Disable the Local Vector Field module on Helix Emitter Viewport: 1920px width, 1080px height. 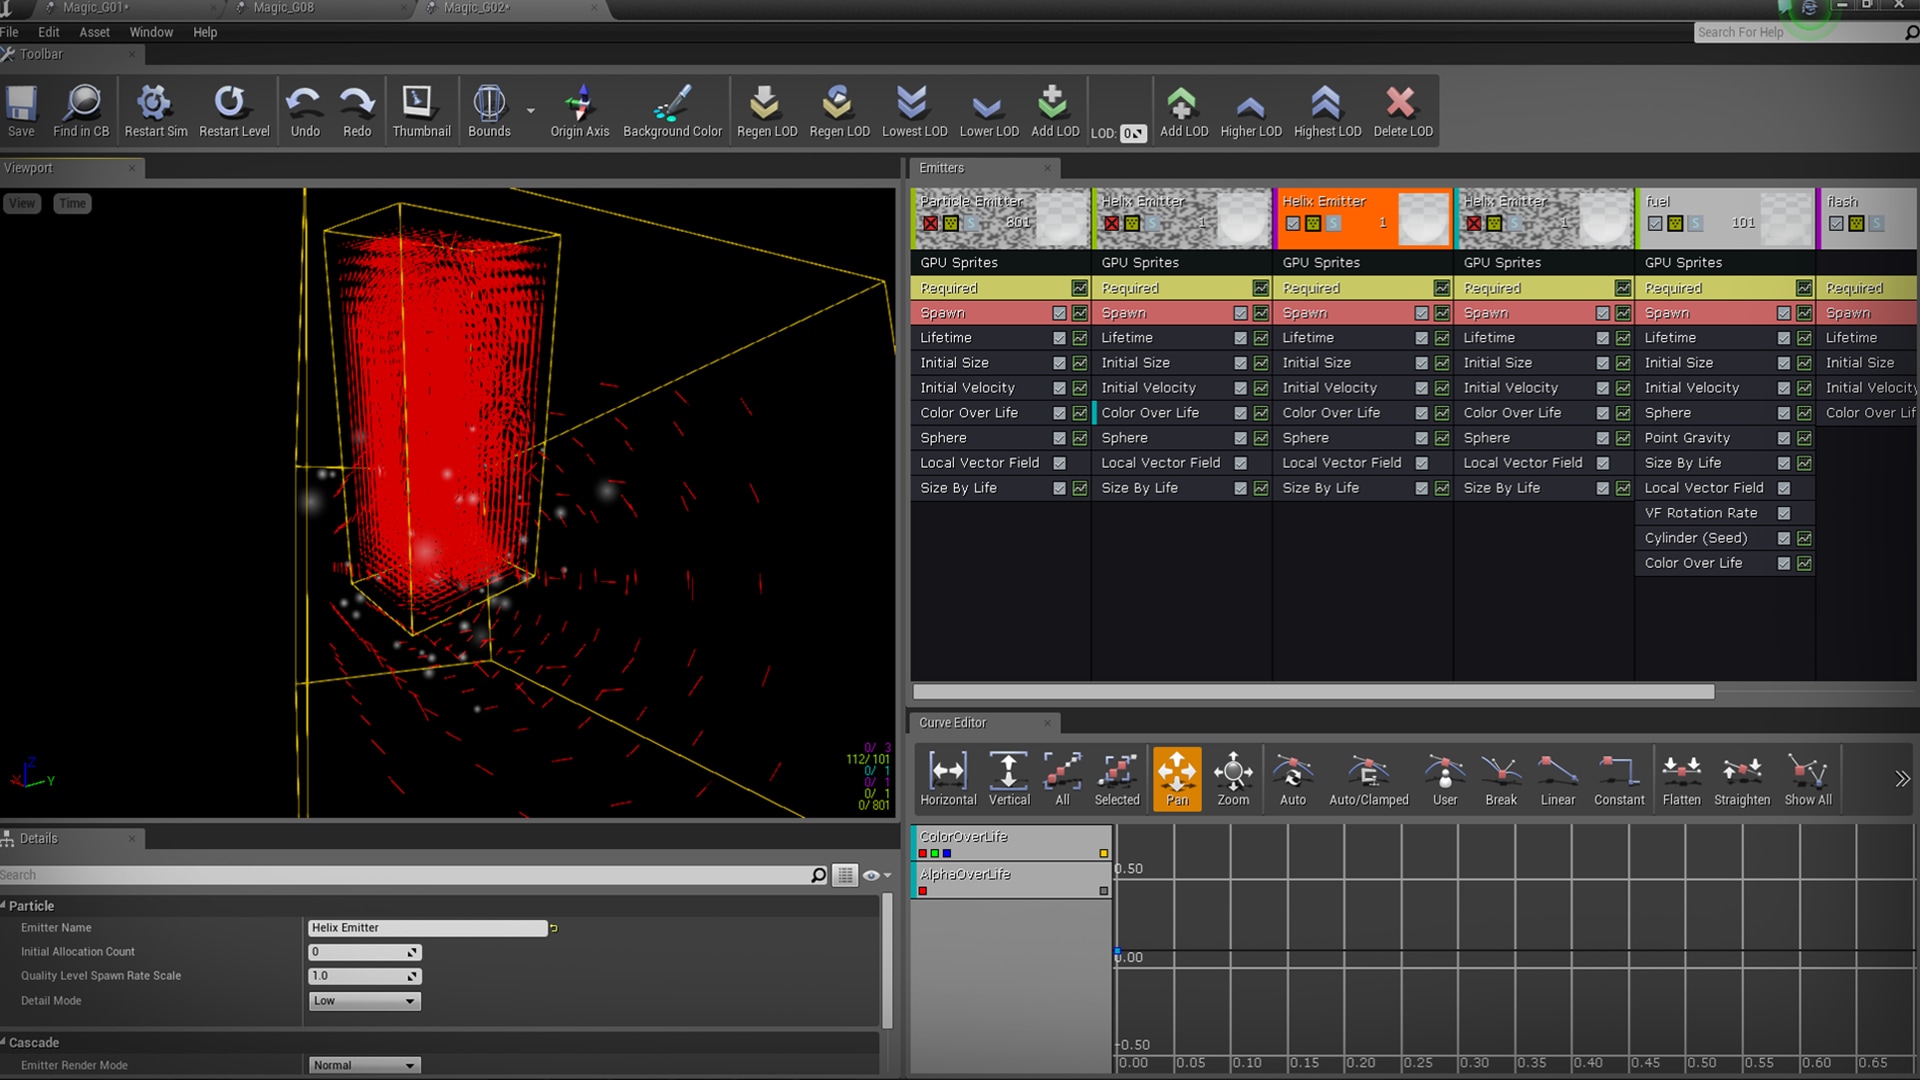[1240, 462]
